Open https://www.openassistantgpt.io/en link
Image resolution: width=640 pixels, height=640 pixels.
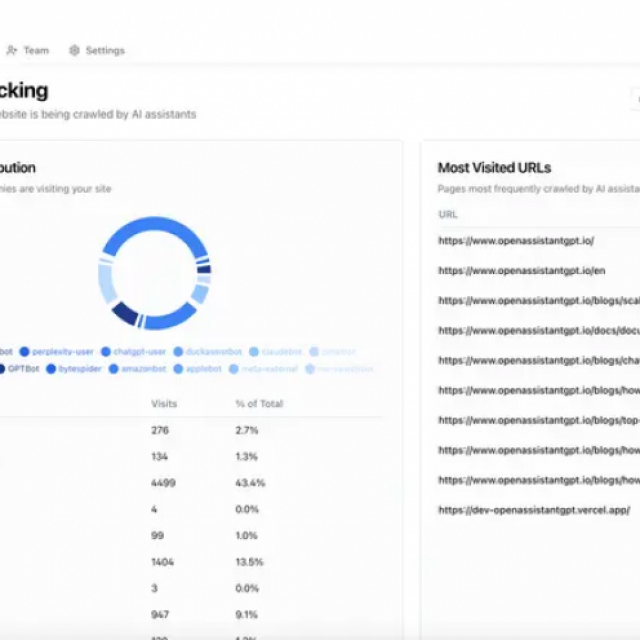point(522,271)
